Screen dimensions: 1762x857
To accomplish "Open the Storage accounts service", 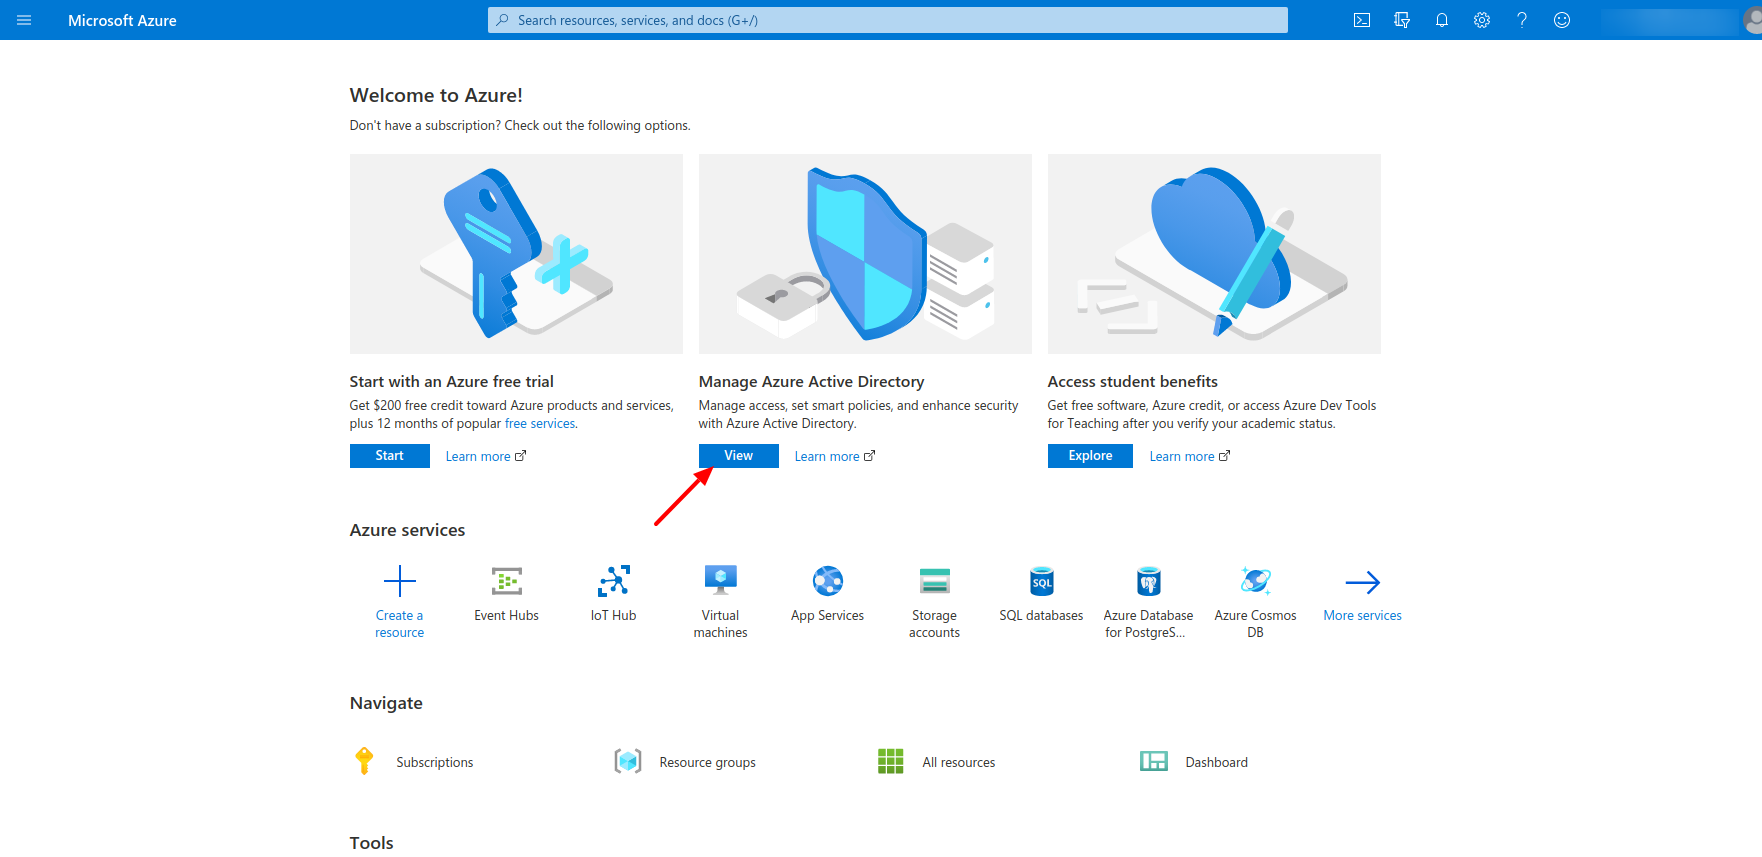I will tap(934, 601).
